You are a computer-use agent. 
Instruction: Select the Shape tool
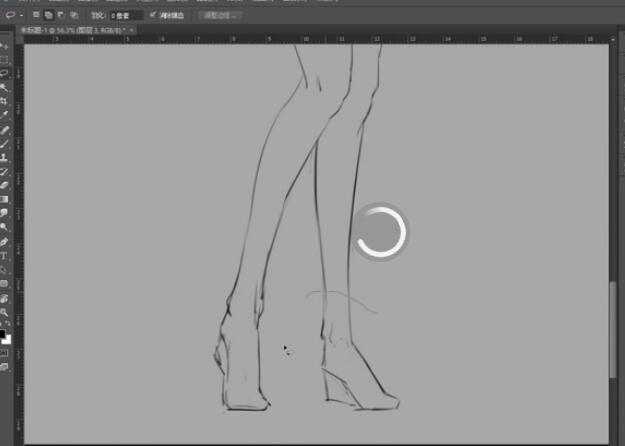pyautogui.click(x=4, y=283)
